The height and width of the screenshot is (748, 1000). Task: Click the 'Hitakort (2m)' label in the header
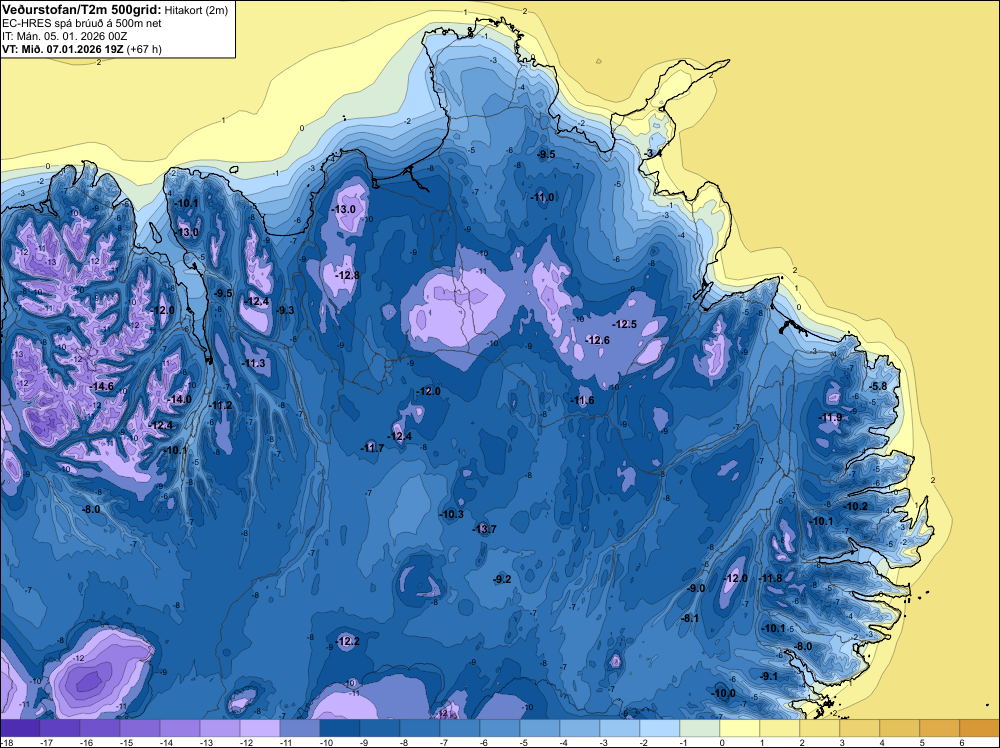[196, 10]
